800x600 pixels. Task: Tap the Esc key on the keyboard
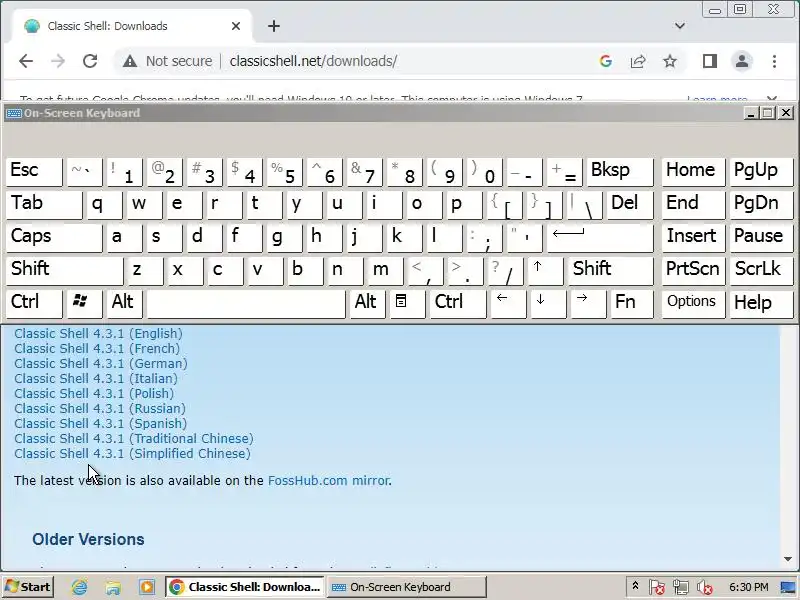pyautogui.click(x=34, y=172)
